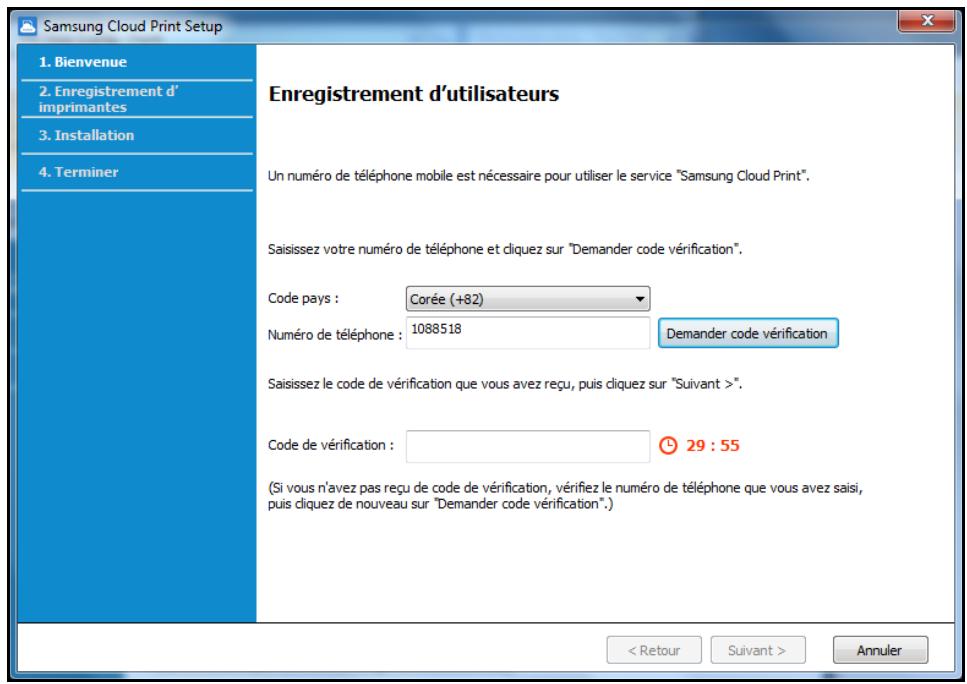Select step 2. Enregistrement d'imprimantes
967x684 pixels.
coord(109,99)
